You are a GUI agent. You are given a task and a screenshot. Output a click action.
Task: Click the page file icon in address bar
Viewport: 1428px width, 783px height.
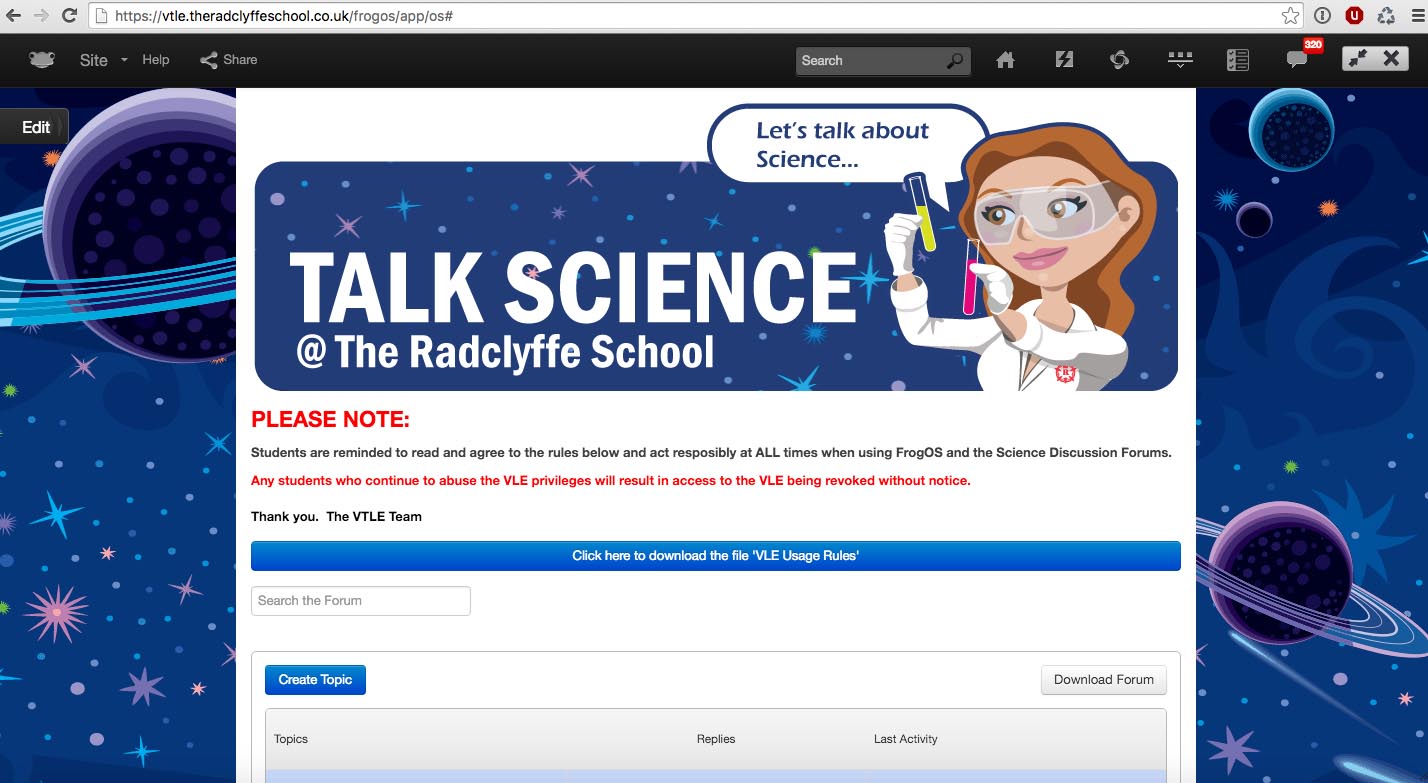pos(99,16)
